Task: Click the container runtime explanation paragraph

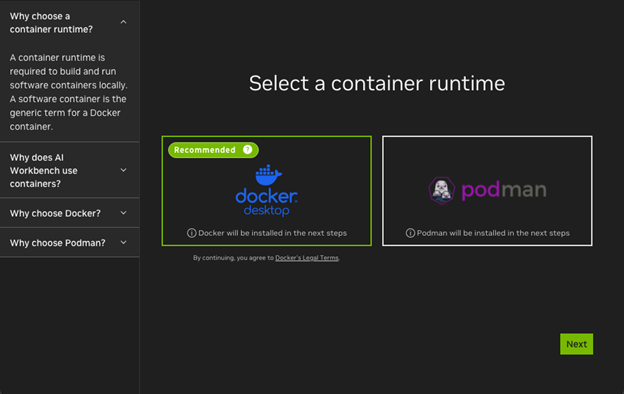Action: point(68,92)
